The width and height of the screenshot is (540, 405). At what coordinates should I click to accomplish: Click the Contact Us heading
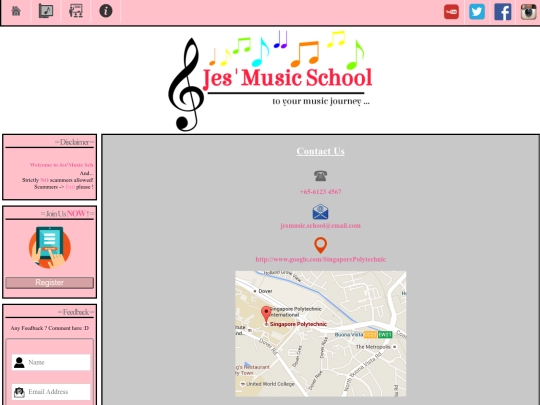(x=320, y=151)
